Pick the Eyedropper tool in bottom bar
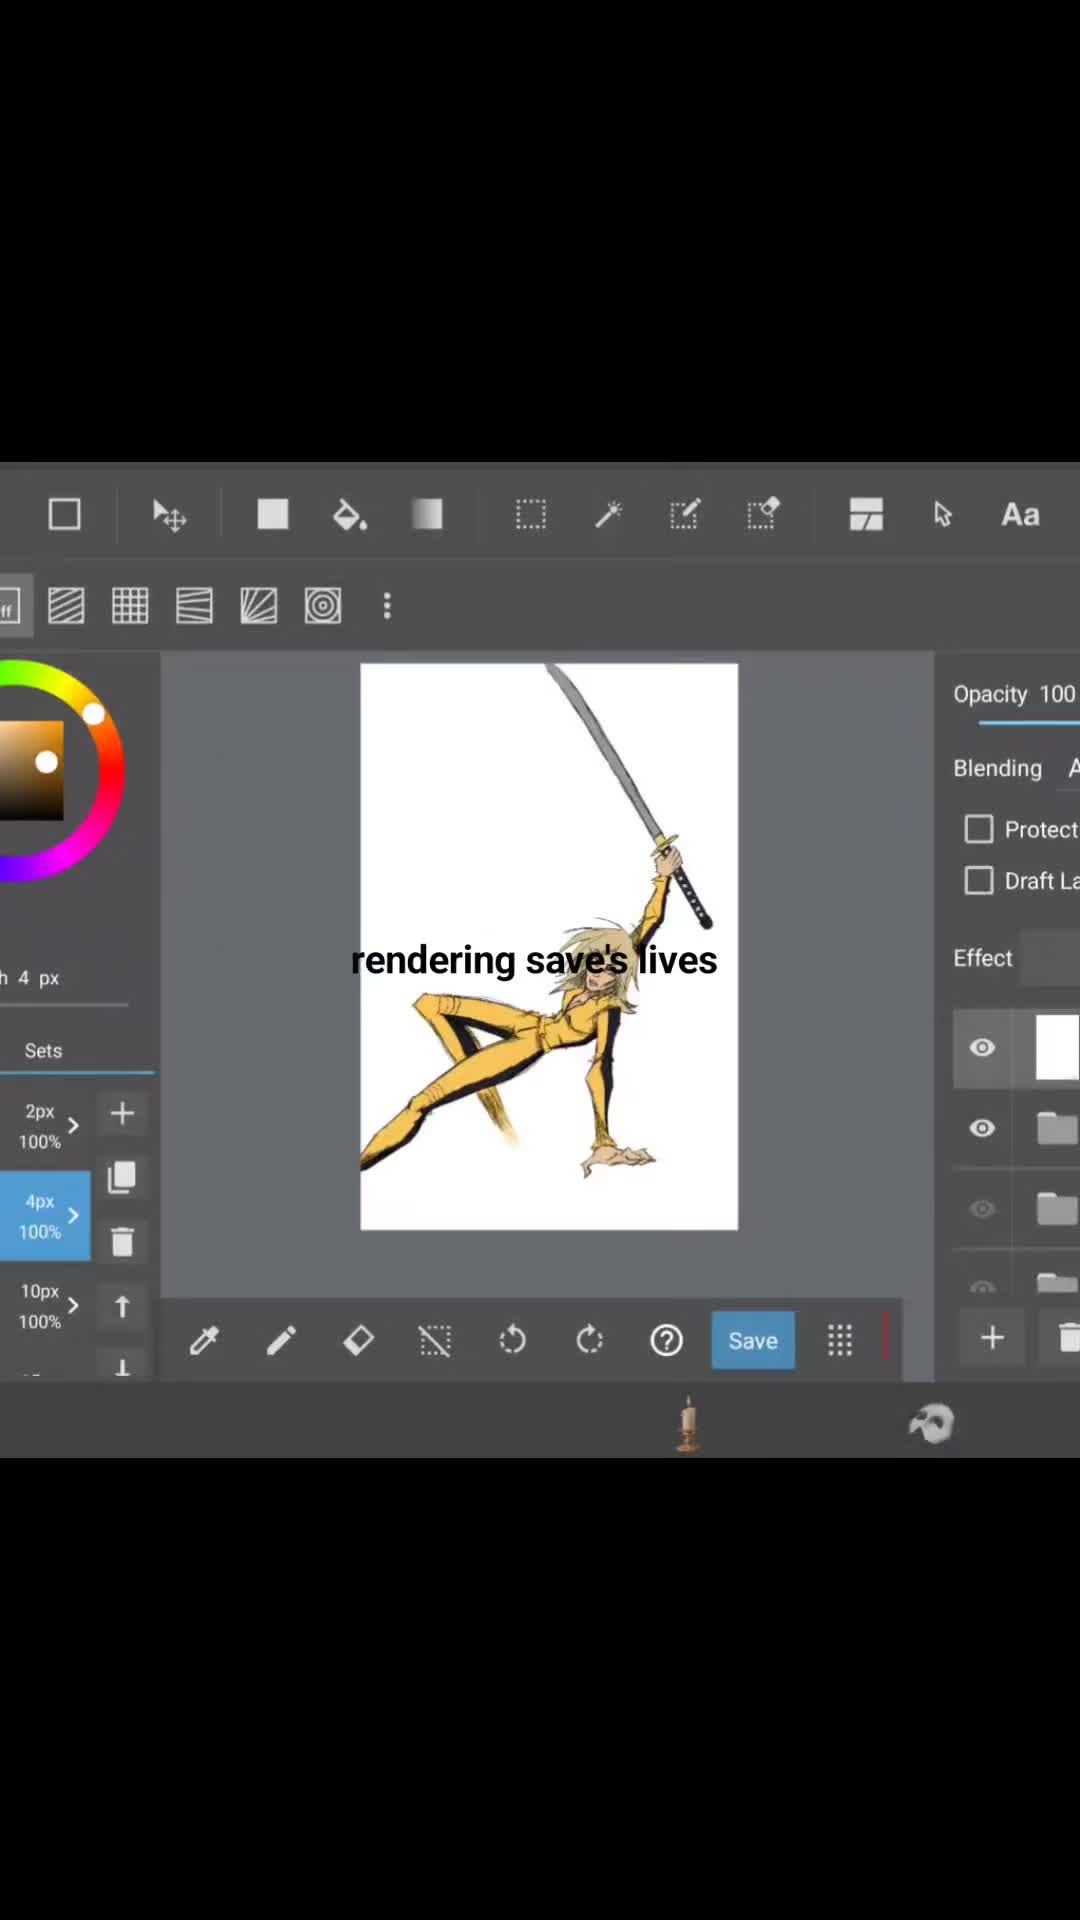The width and height of the screenshot is (1080, 1920). [204, 1340]
